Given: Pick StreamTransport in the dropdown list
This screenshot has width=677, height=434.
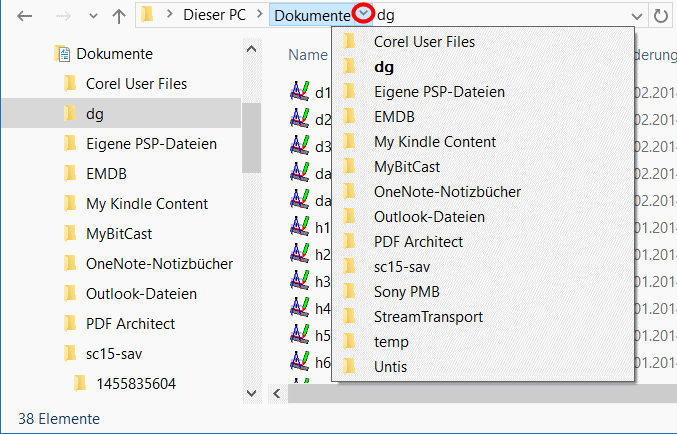Looking at the screenshot, I should click(428, 317).
